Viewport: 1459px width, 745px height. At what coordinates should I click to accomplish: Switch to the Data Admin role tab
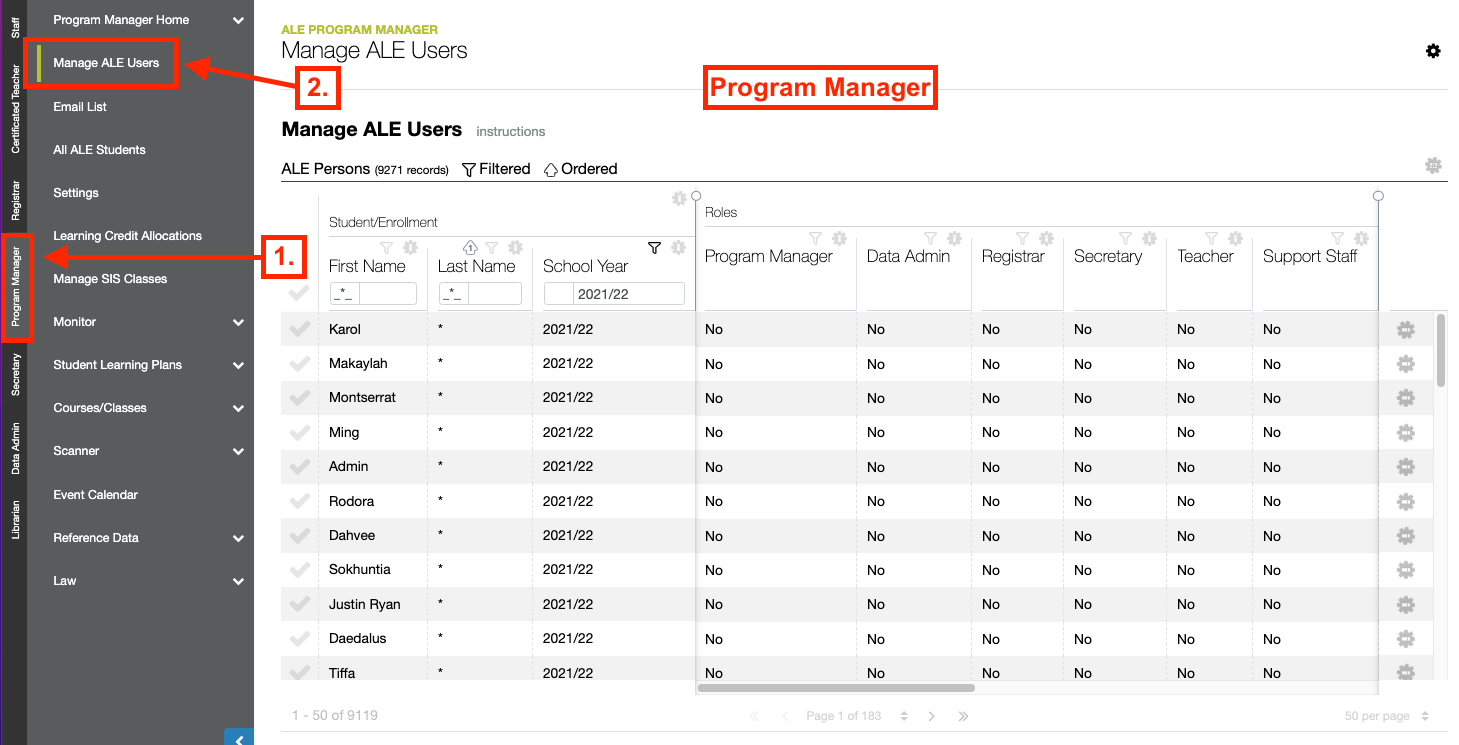tap(14, 448)
